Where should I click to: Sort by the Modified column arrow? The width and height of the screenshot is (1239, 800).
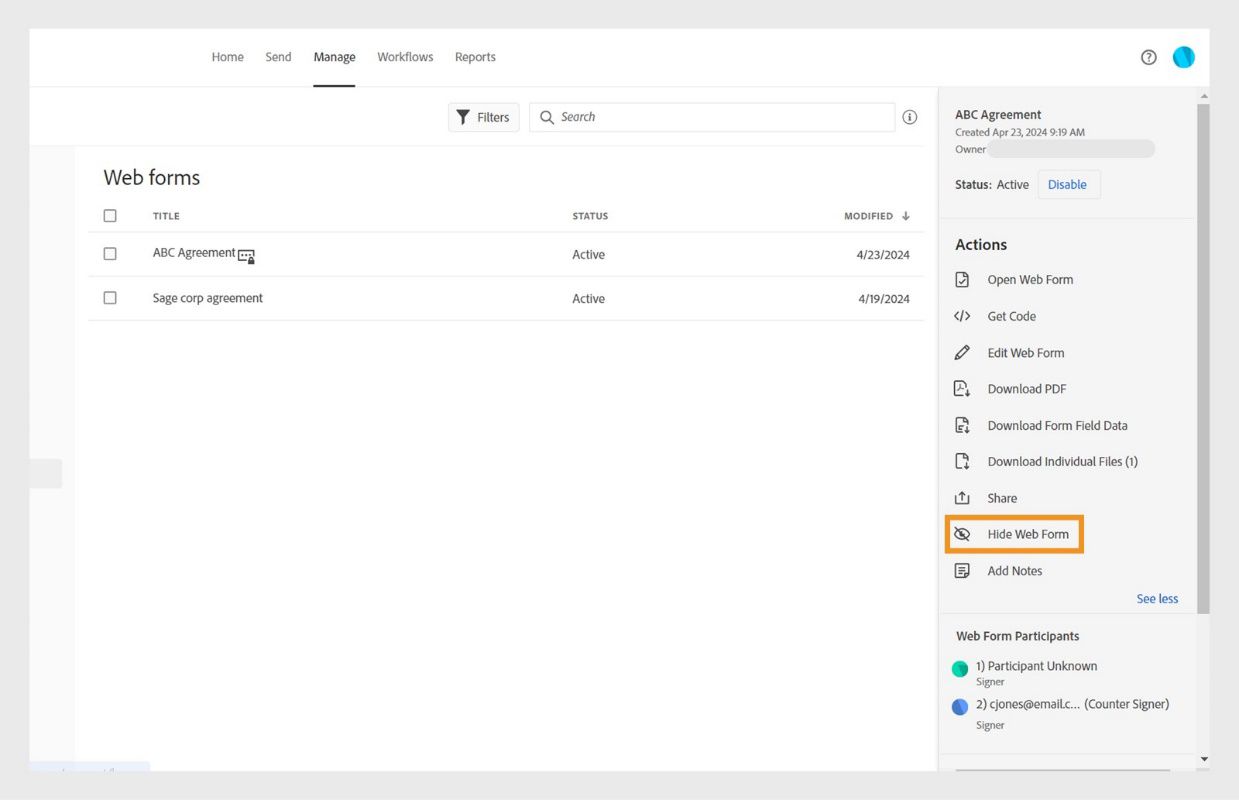906,216
